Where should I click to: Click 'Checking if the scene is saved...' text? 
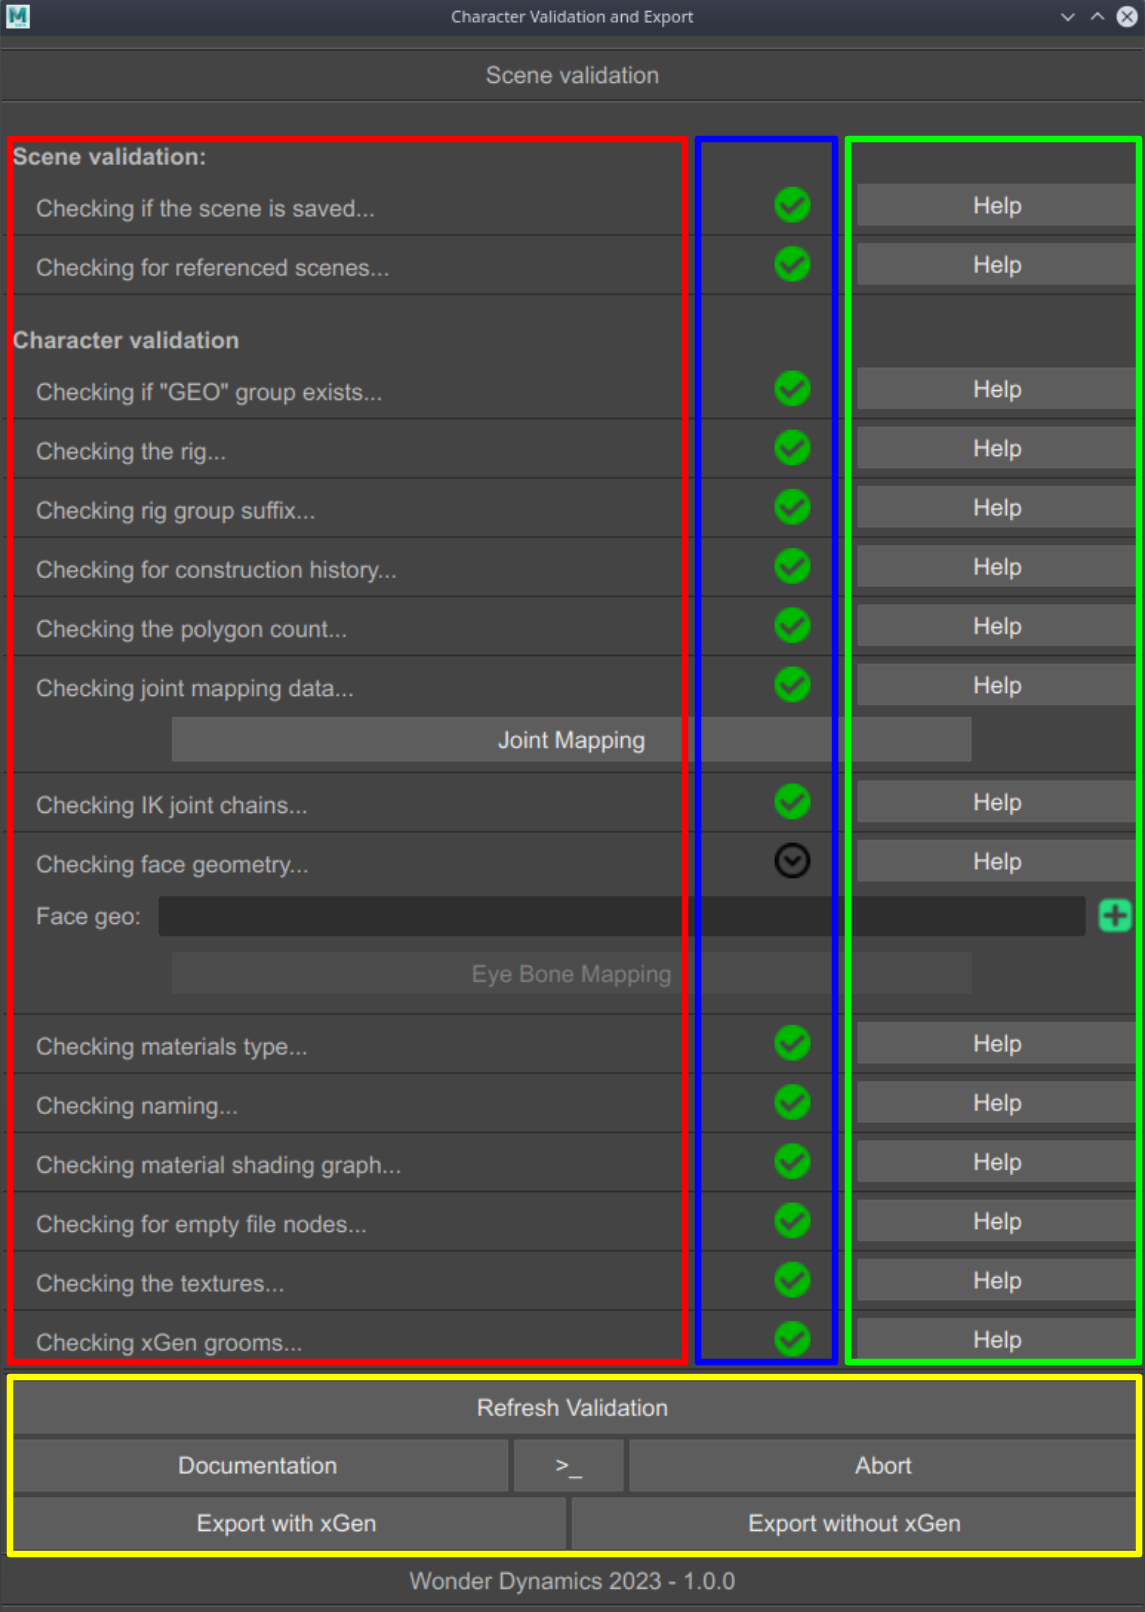(x=205, y=208)
